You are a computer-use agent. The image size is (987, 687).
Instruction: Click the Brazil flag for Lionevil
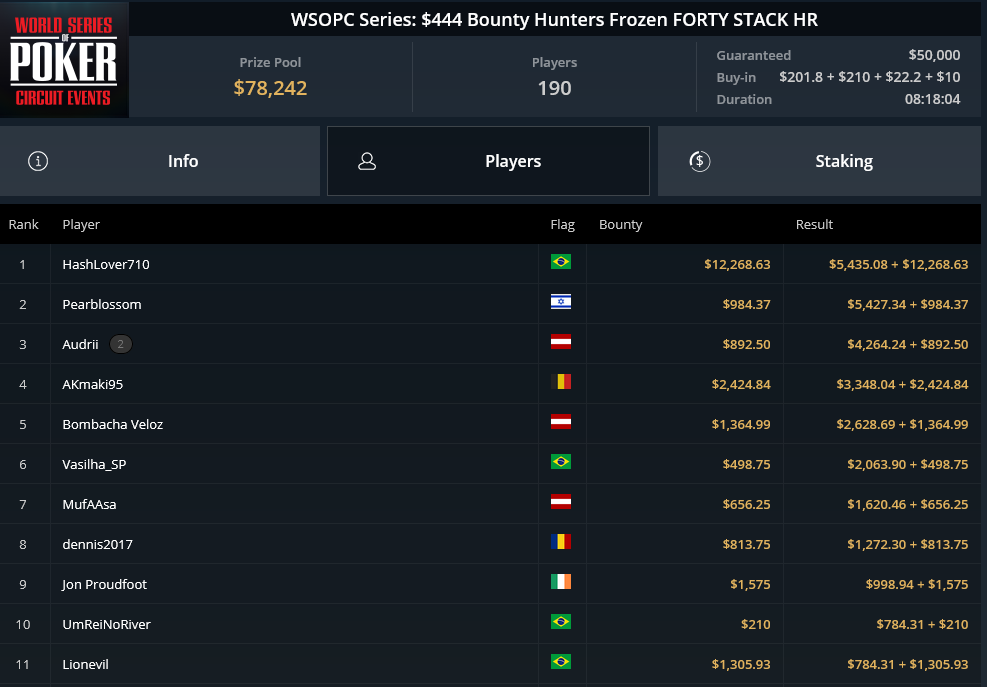561,662
